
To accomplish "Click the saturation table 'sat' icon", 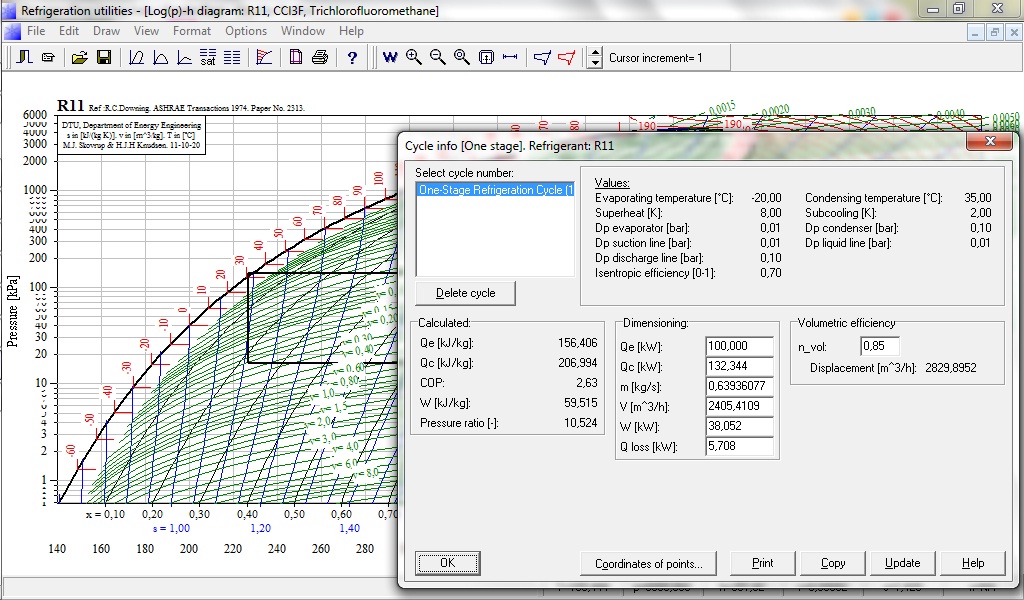I will (208, 58).
